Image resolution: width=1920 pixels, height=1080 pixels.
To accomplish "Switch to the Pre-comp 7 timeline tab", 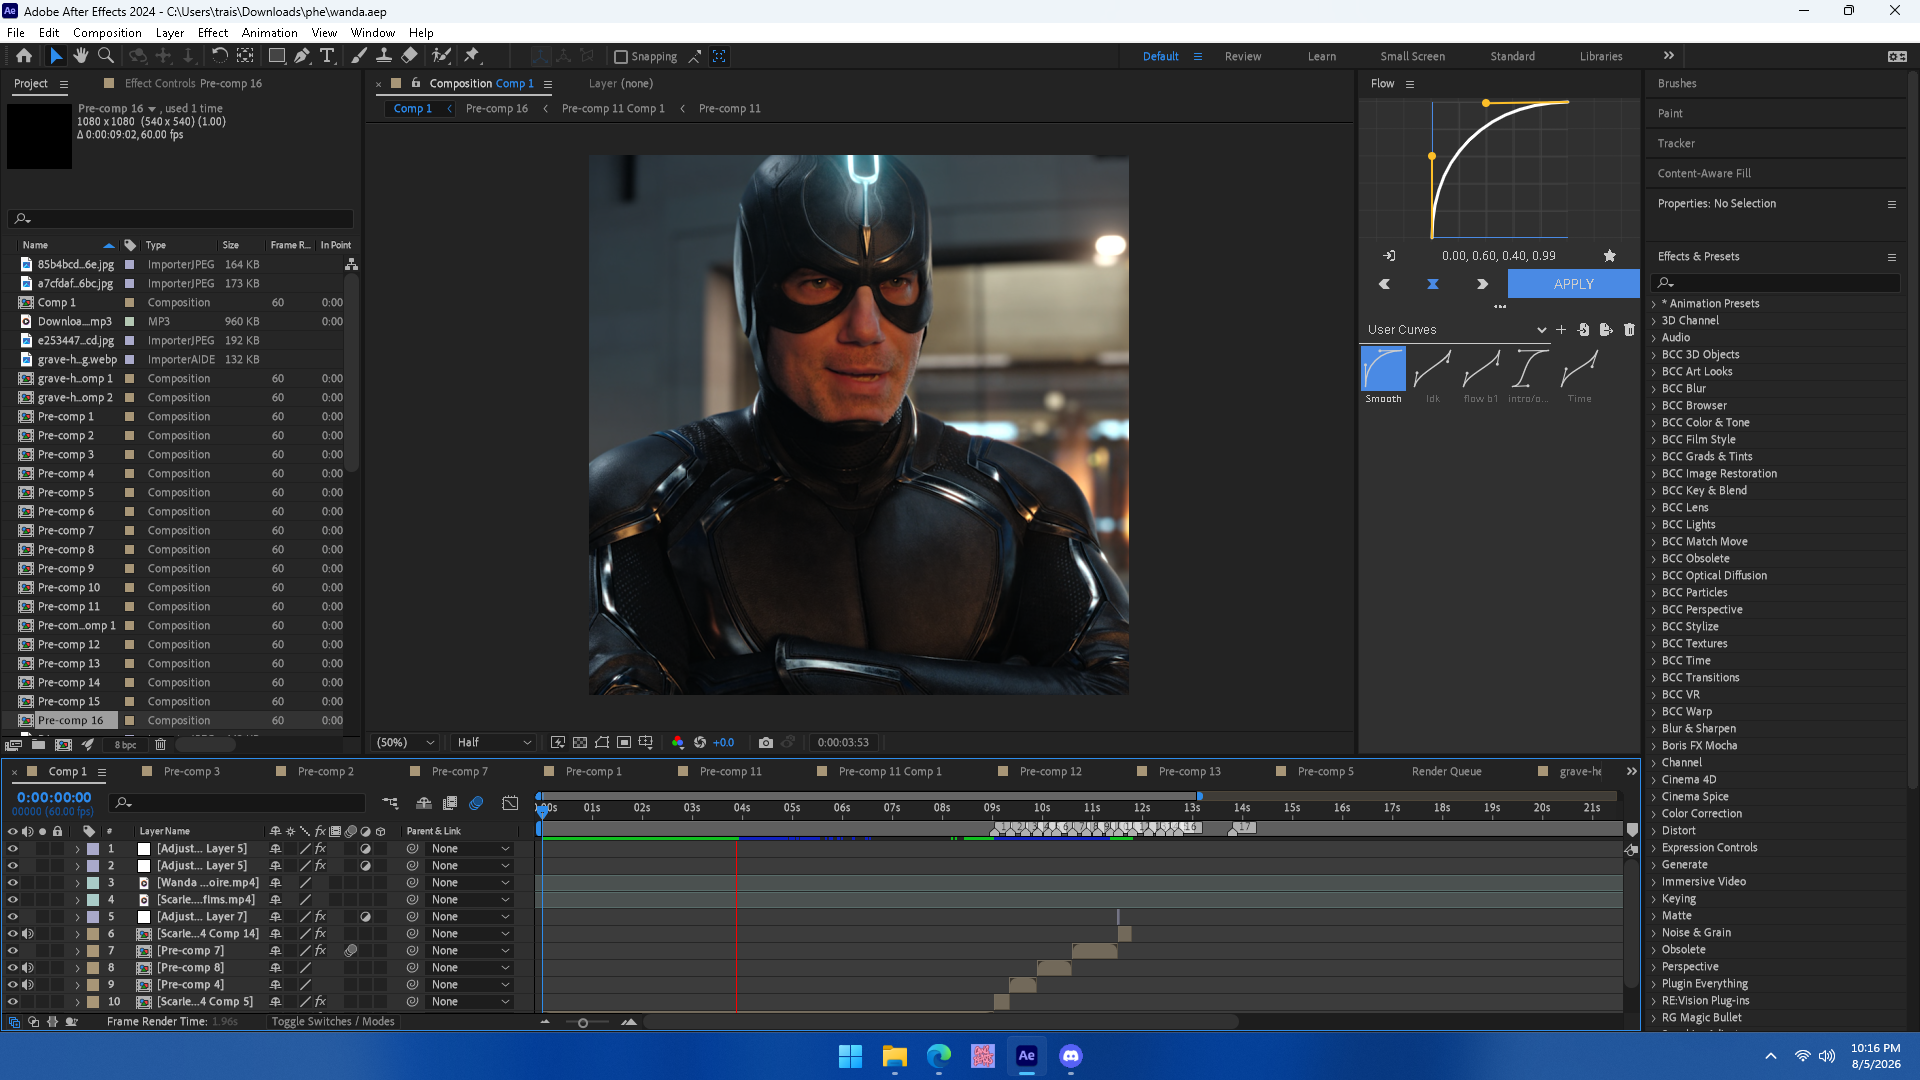I will coord(459,772).
